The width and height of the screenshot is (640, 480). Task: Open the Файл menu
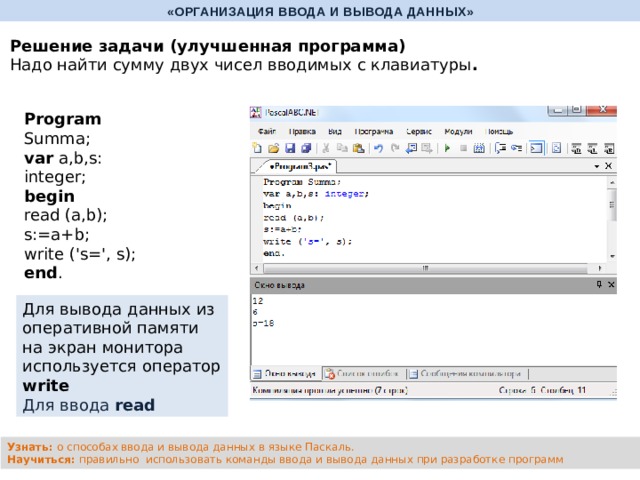coord(267,131)
